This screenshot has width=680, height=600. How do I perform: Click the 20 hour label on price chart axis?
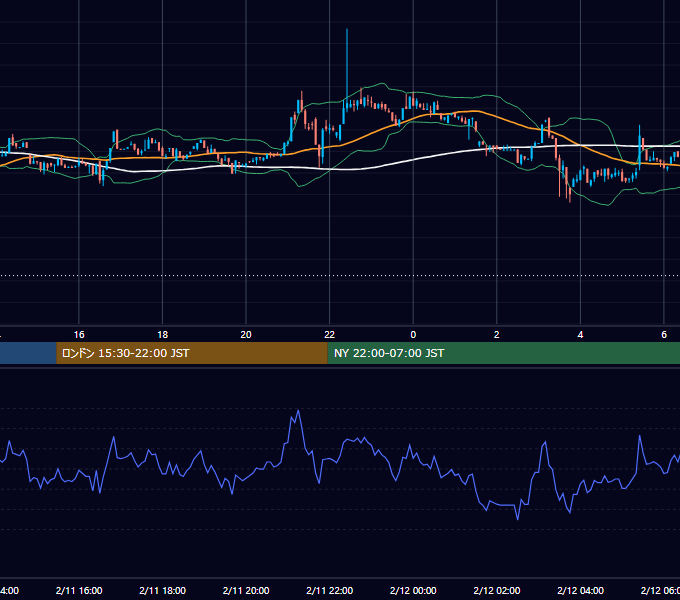pos(246,335)
